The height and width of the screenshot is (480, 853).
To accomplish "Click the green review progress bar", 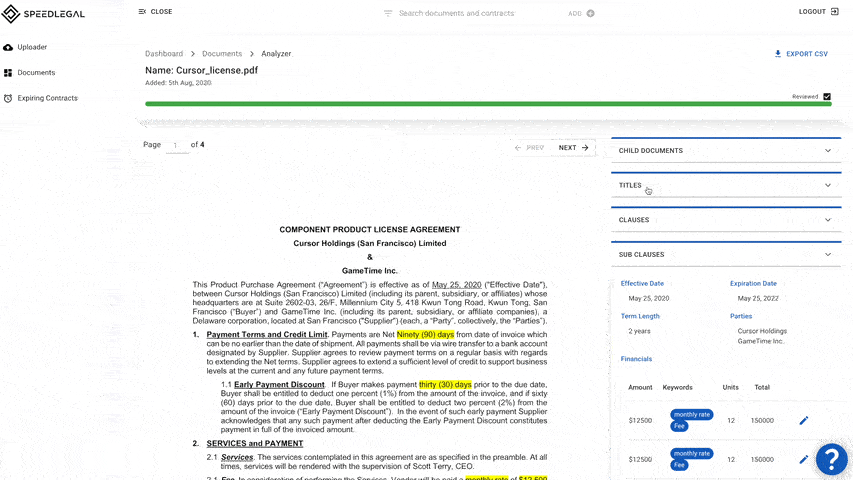I will point(488,104).
